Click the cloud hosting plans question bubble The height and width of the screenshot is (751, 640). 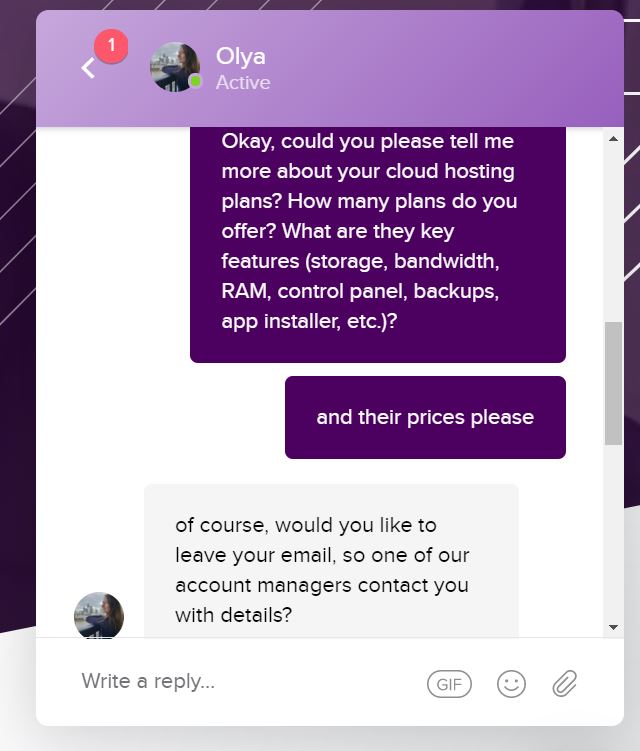(378, 244)
